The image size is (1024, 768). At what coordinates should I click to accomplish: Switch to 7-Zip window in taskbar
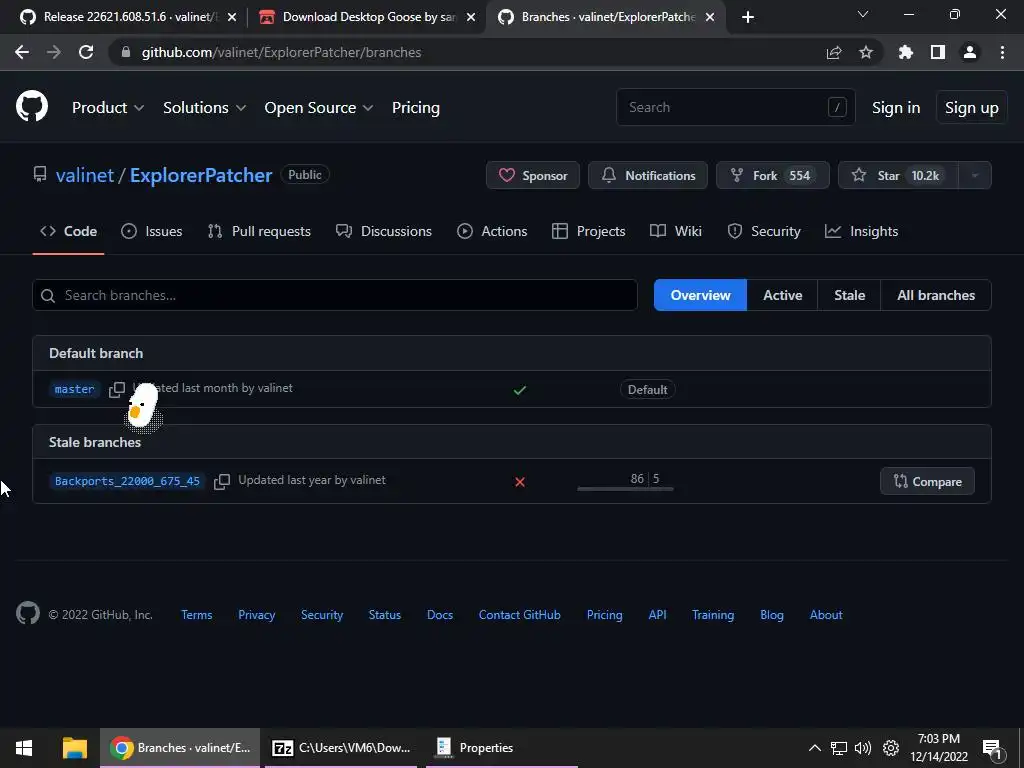pos(341,748)
